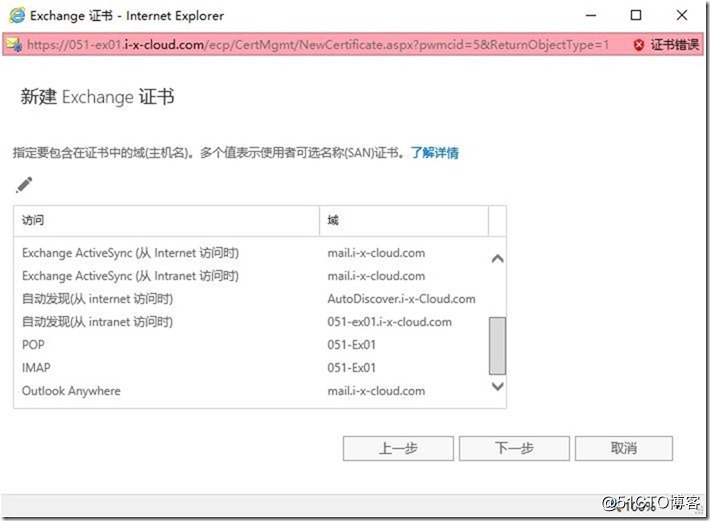Viewport: 710px width, 521px height.
Task: Click the 取消 cancel button
Action: click(x=624, y=448)
